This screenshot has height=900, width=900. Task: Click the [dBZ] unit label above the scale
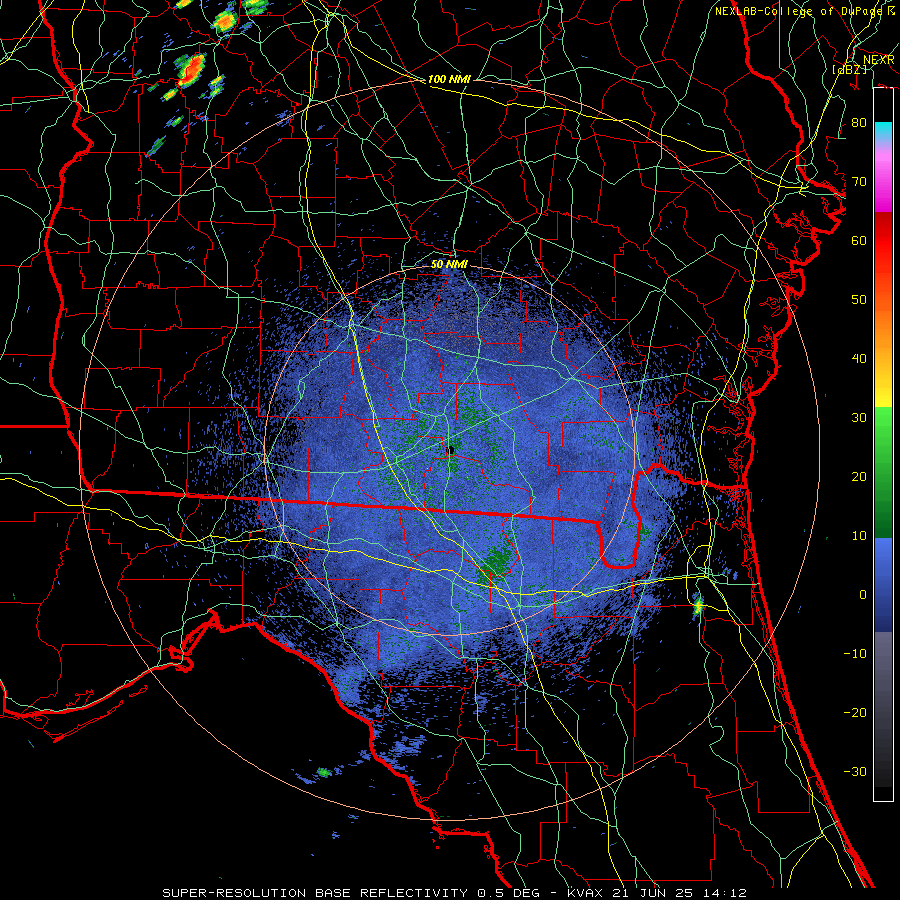click(849, 69)
